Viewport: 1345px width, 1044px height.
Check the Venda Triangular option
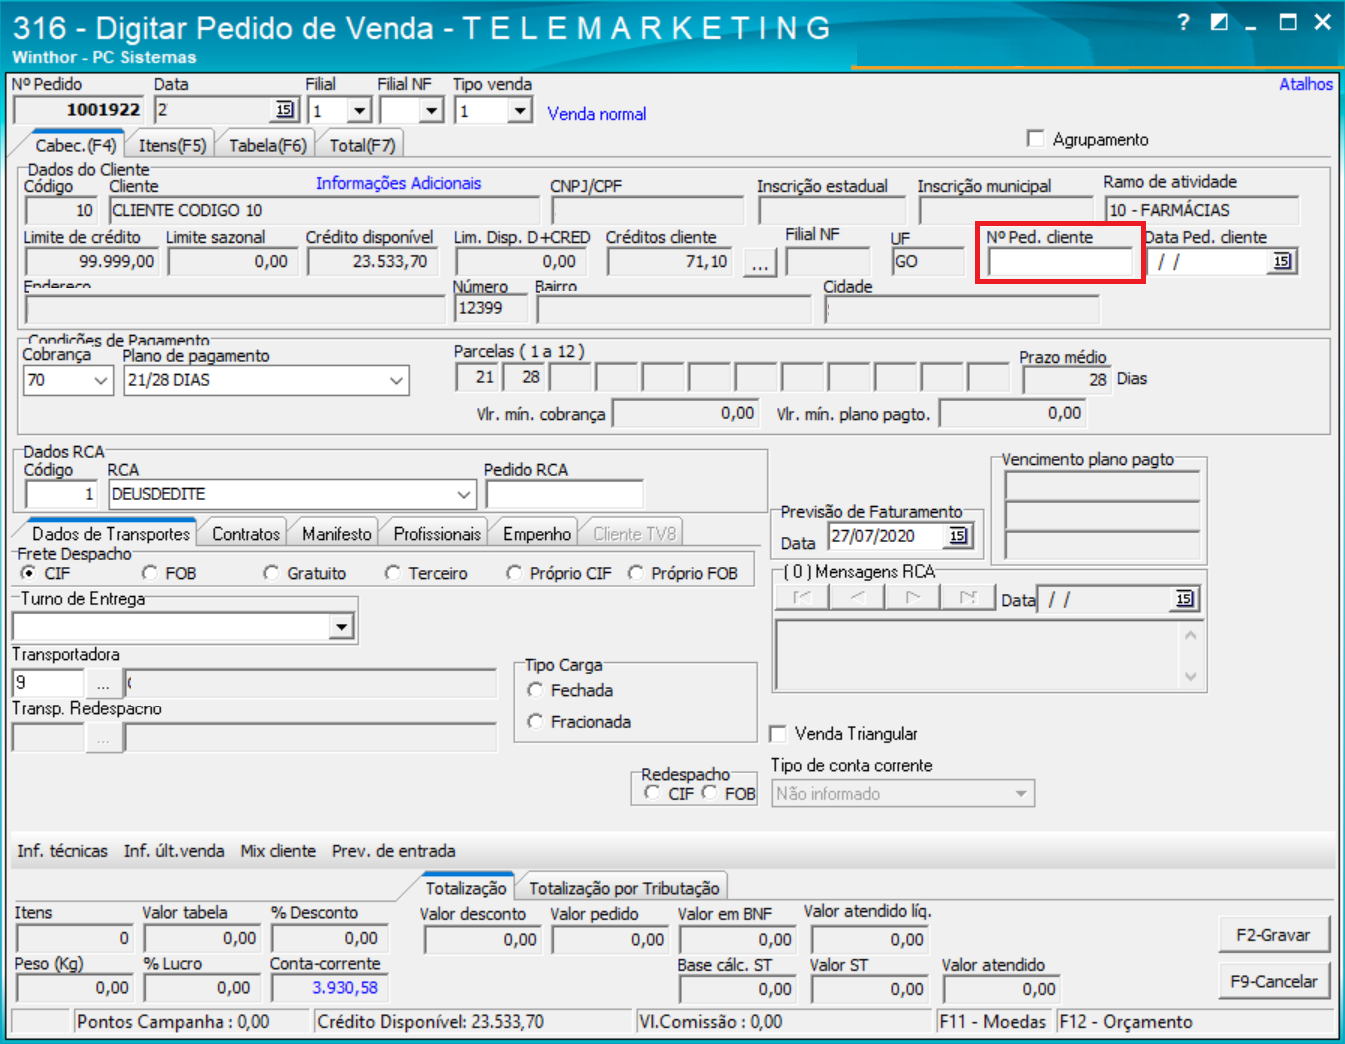(777, 734)
